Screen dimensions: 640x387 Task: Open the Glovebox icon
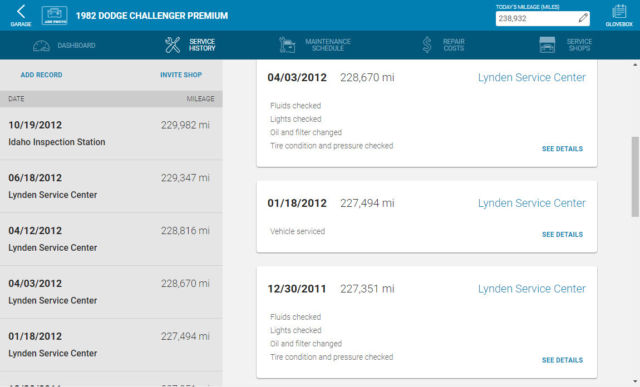[619, 11]
